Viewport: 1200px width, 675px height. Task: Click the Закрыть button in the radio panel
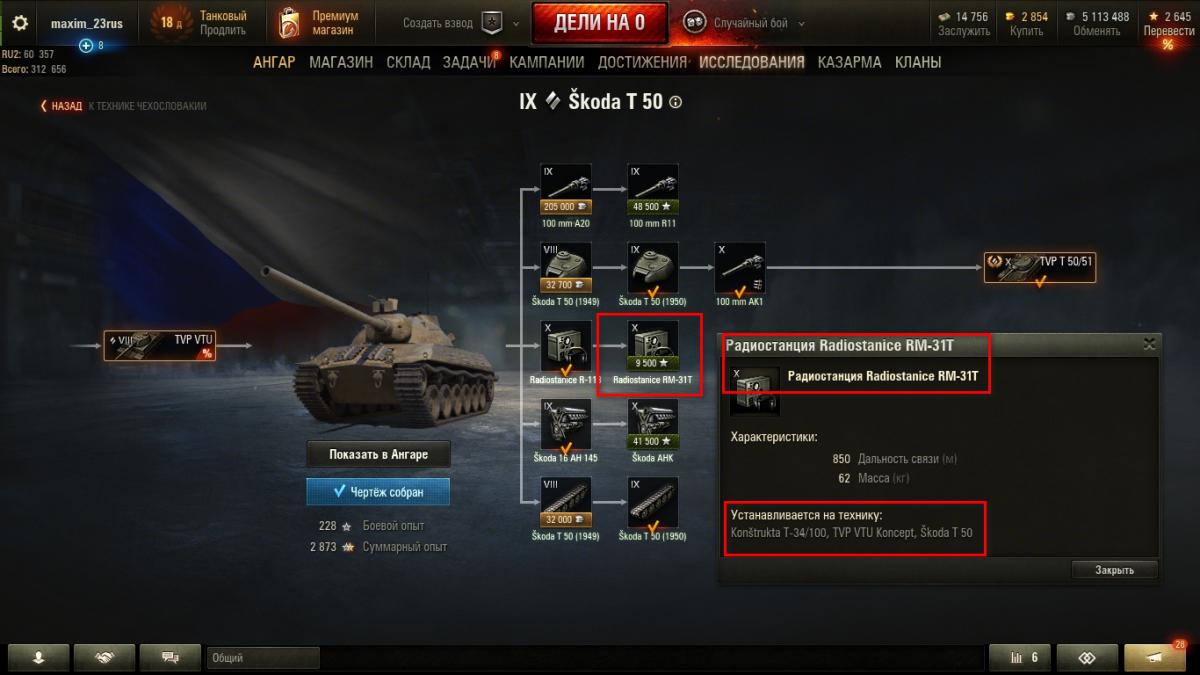1114,570
